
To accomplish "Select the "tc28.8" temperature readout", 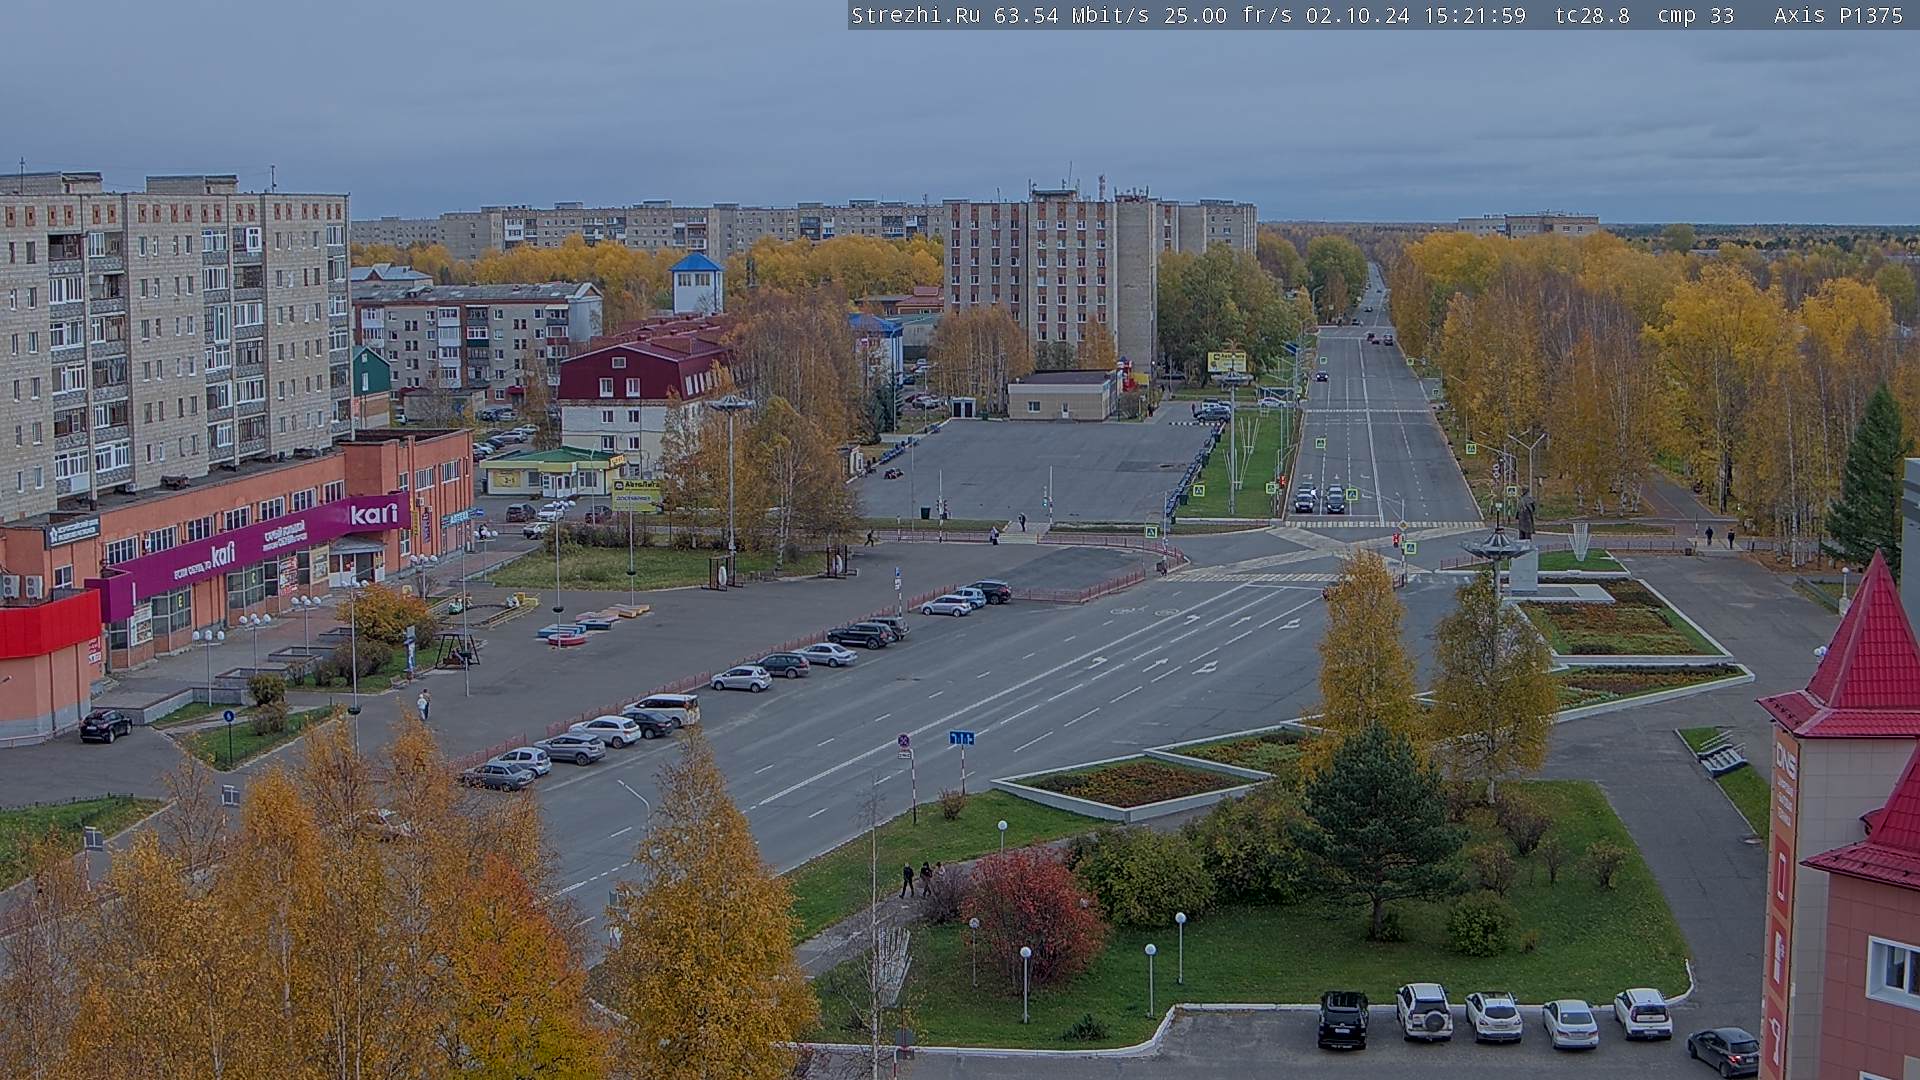I will (x=1592, y=15).
